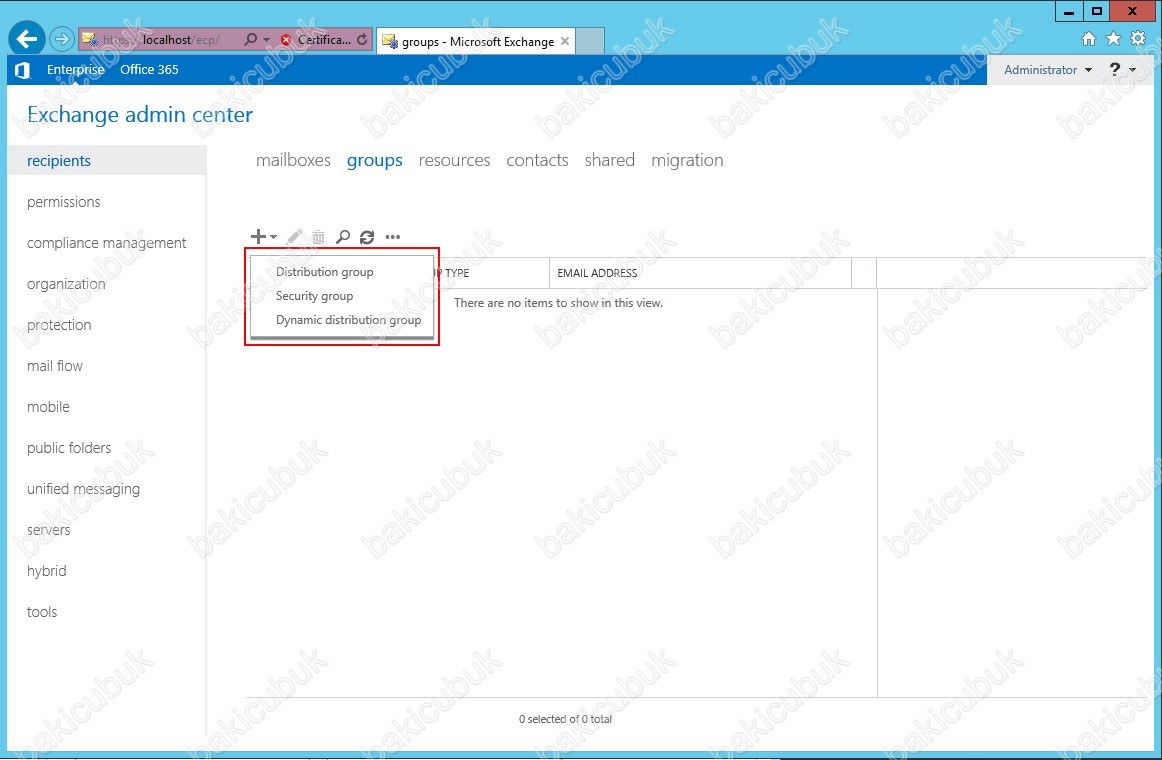Click the Office logo icon
Screen dimensions: 1162x760
(22, 70)
